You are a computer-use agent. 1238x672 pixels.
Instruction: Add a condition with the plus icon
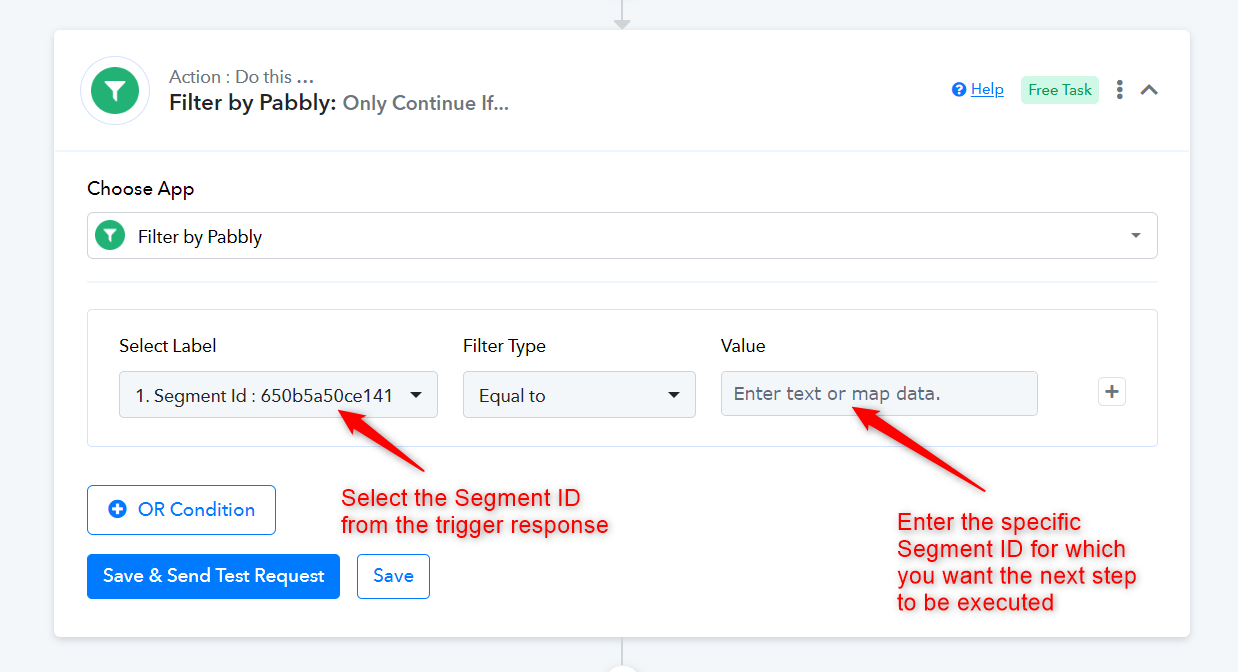(1112, 391)
